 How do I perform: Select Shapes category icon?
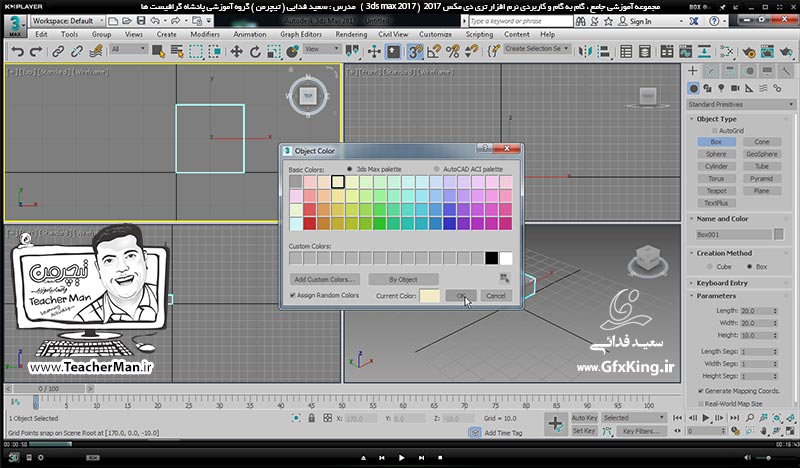(x=707, y=88)
